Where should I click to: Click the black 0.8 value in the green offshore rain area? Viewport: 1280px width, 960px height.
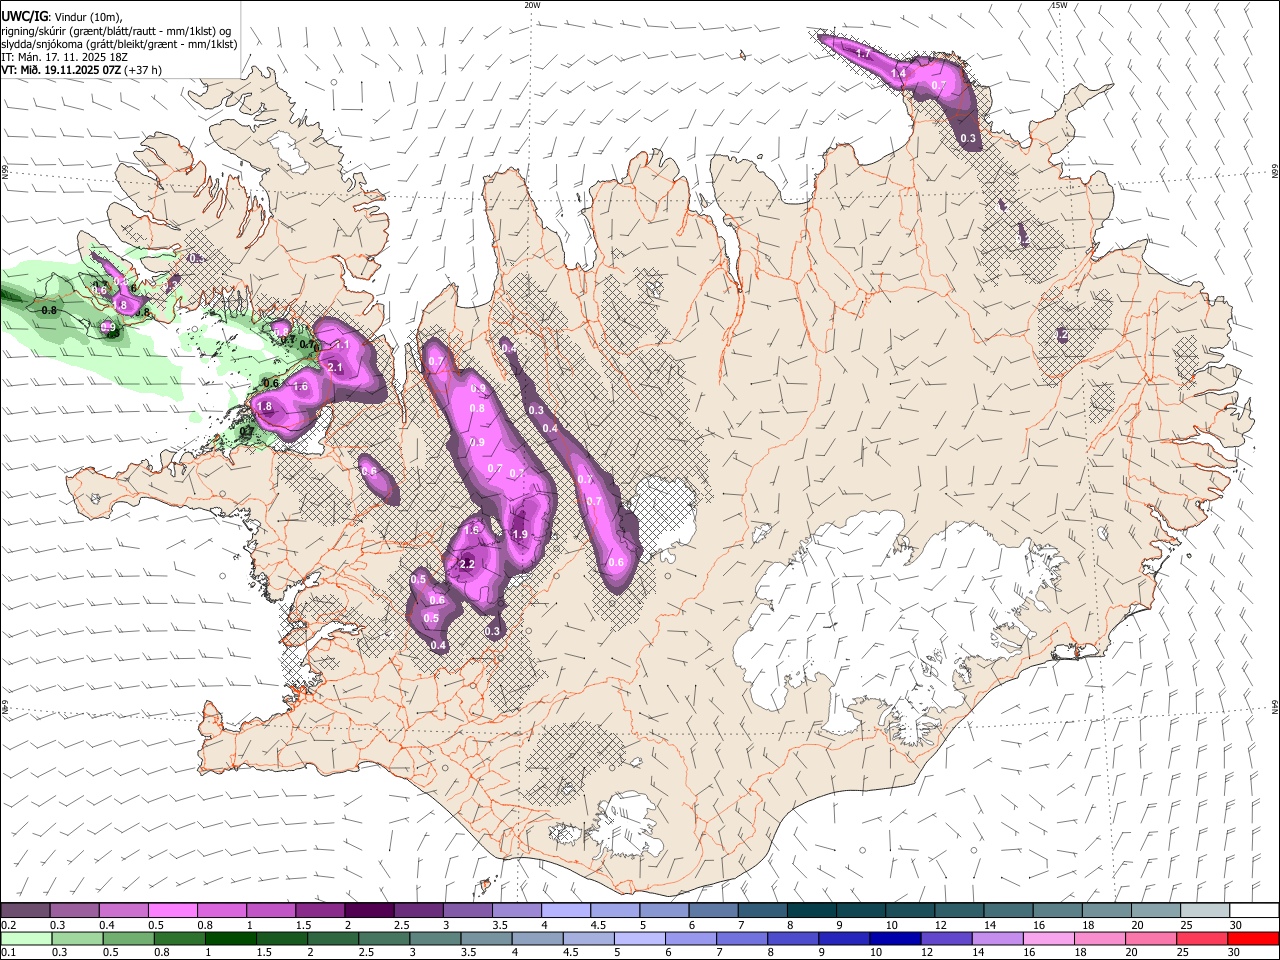point(49,310)
